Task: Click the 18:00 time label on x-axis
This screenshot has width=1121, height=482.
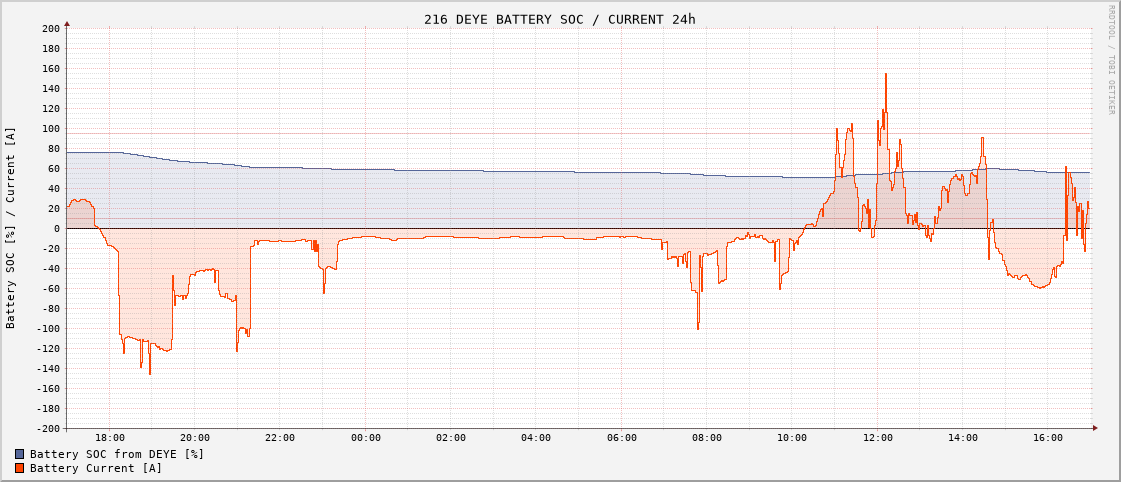Action: 110,438
